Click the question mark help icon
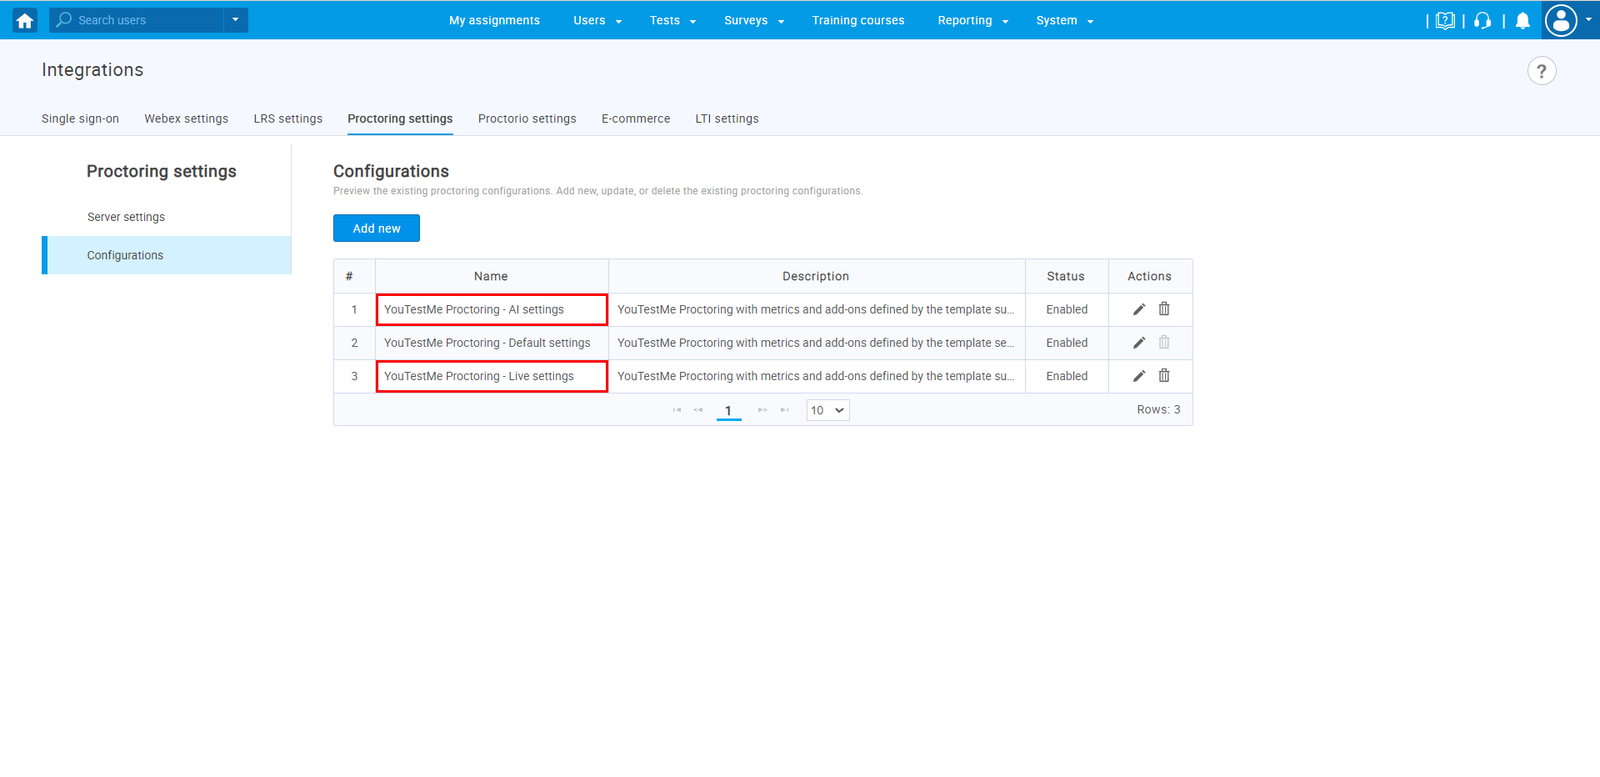Screen dimensions: 1600x777 coord(1541,71)
